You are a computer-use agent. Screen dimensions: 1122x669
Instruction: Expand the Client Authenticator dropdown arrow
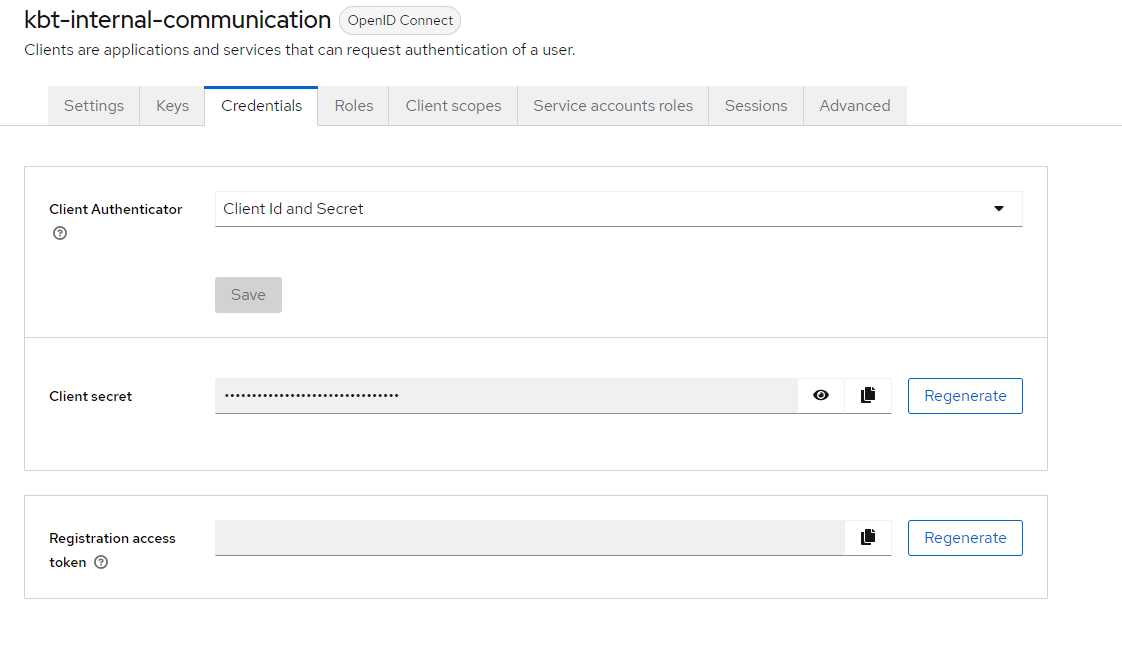tap(999, 209)
